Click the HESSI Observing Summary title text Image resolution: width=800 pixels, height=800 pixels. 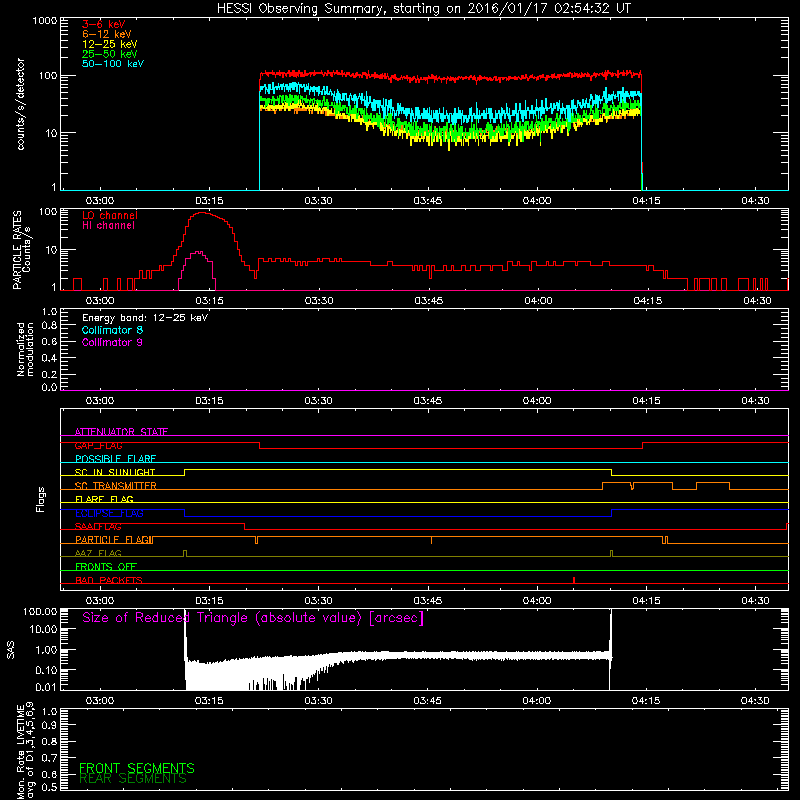[x=423, y=9]
